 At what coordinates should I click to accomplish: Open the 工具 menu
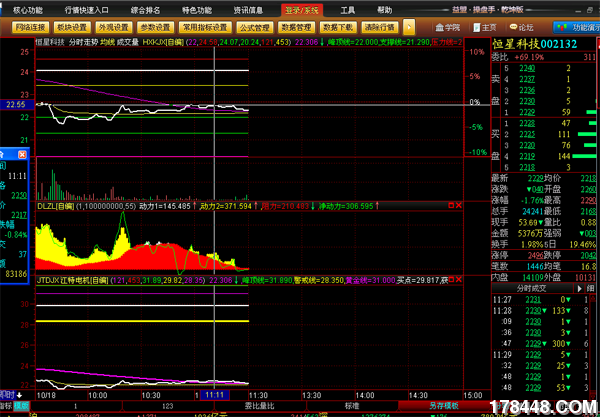[x=347, y=10]
